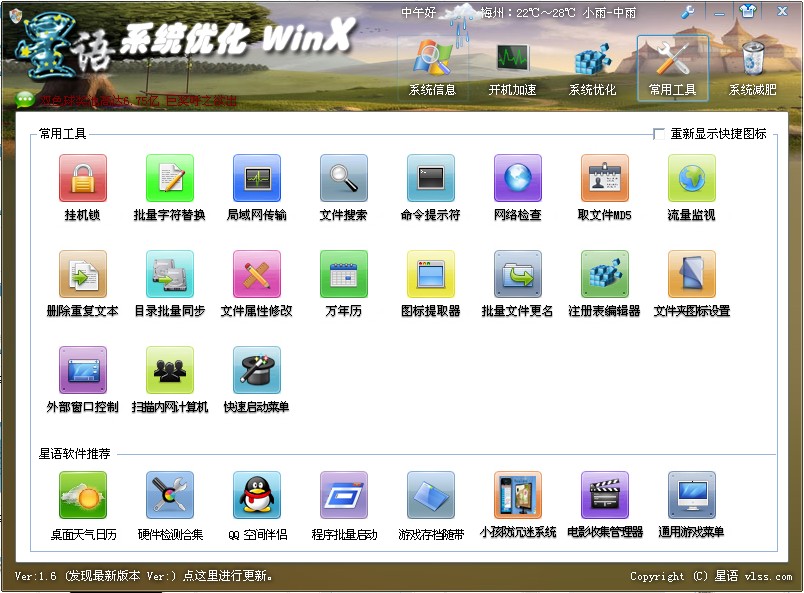
Task: Open recommended QQ空间伴侣 software
Action: coord(257,497)
